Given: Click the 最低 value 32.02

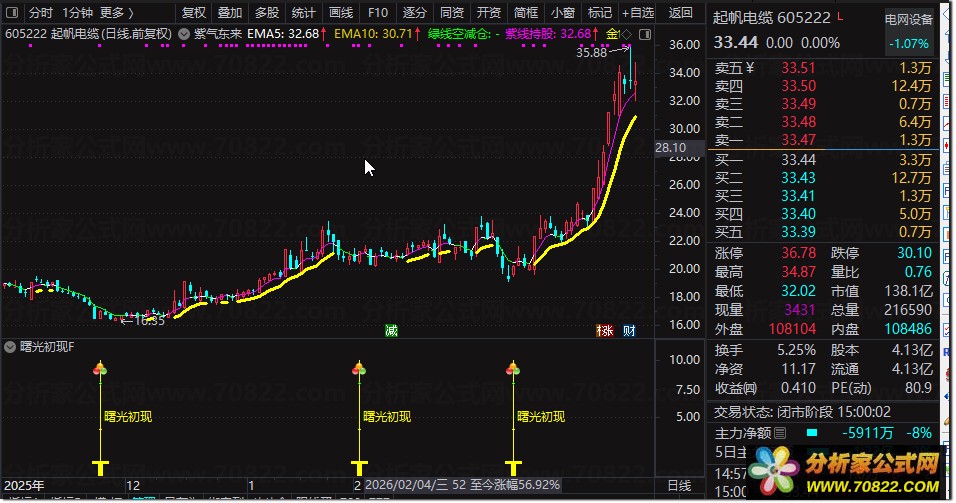Looking at the screenshot, I should tap(798, 291).
